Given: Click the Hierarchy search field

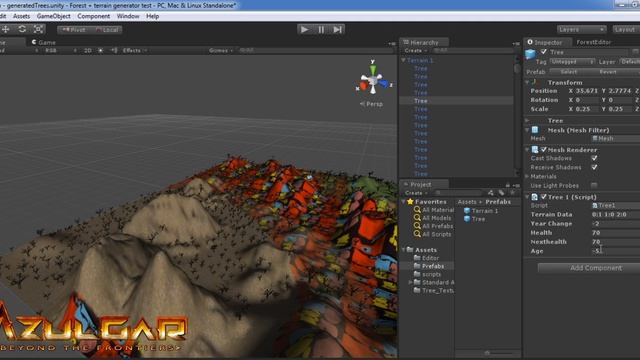Looking at the screenshot, I should click(473, 50).
